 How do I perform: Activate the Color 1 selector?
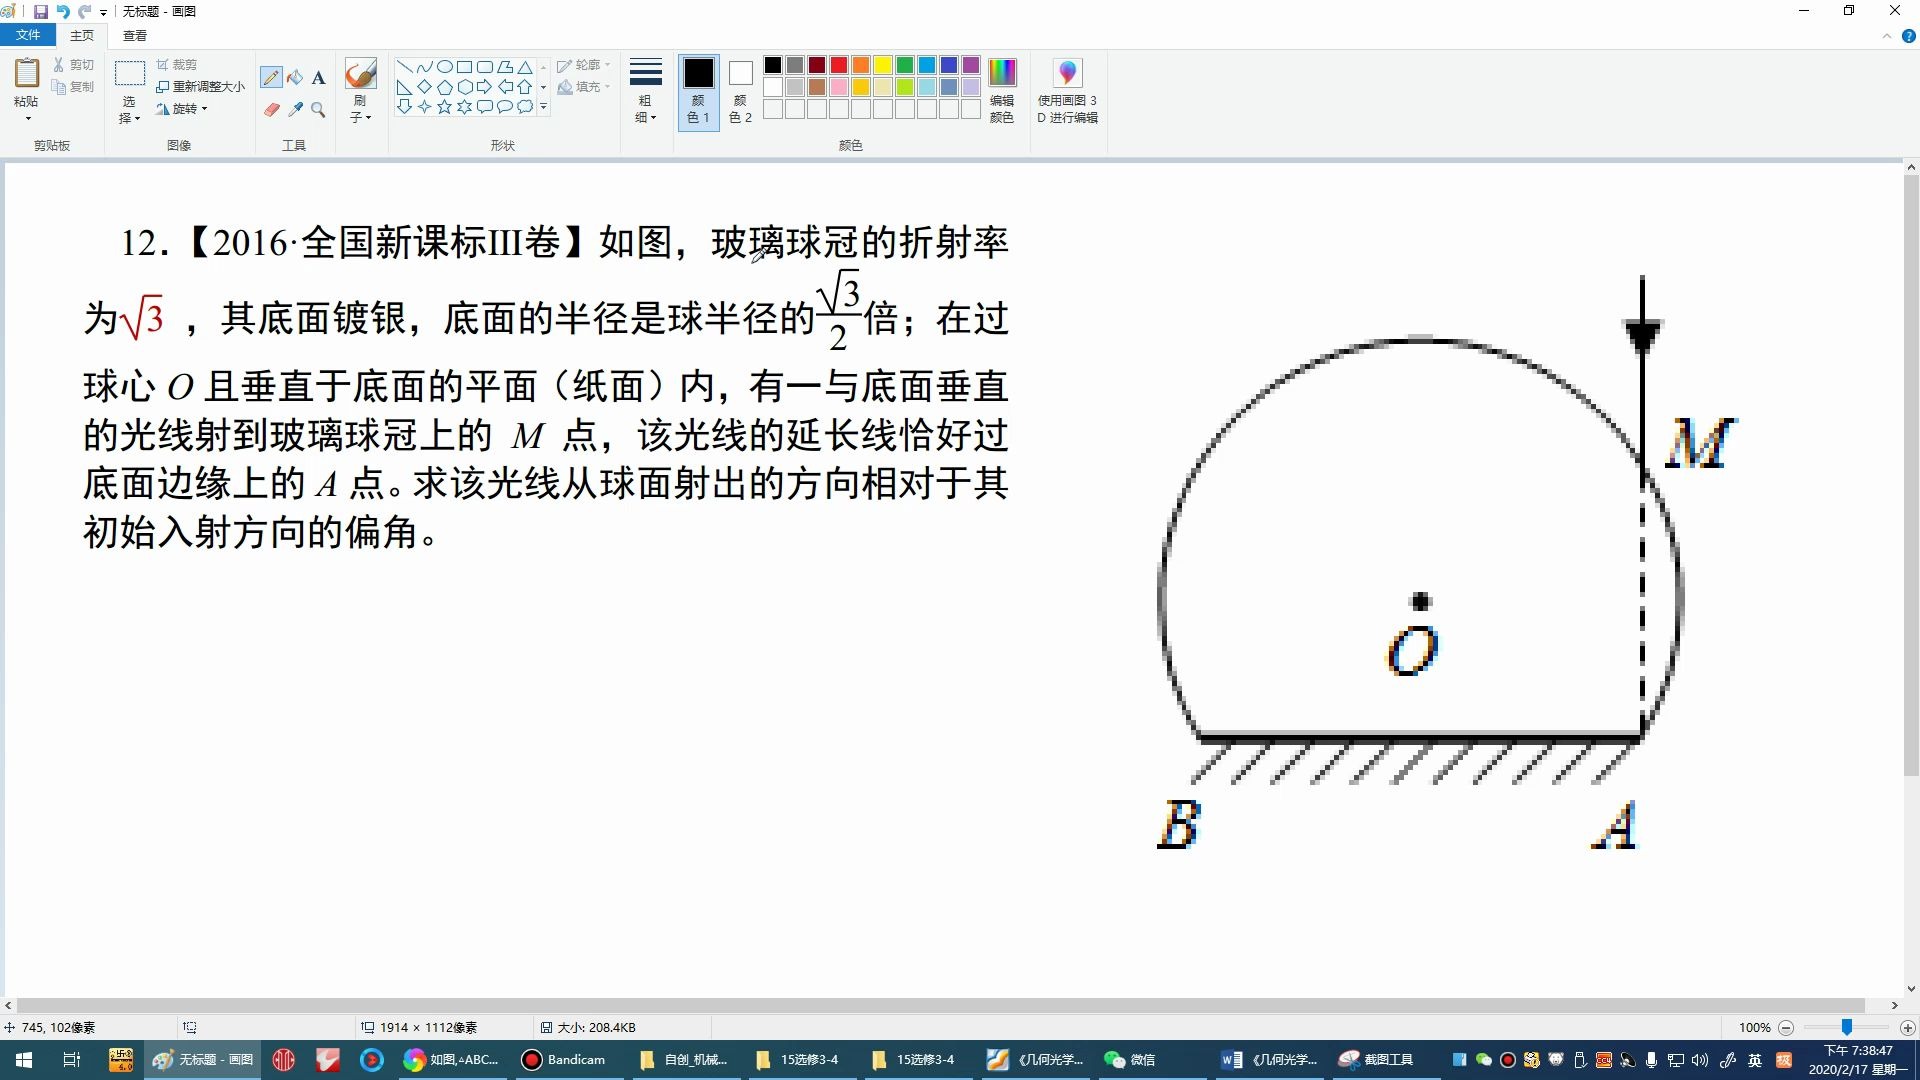698,90
